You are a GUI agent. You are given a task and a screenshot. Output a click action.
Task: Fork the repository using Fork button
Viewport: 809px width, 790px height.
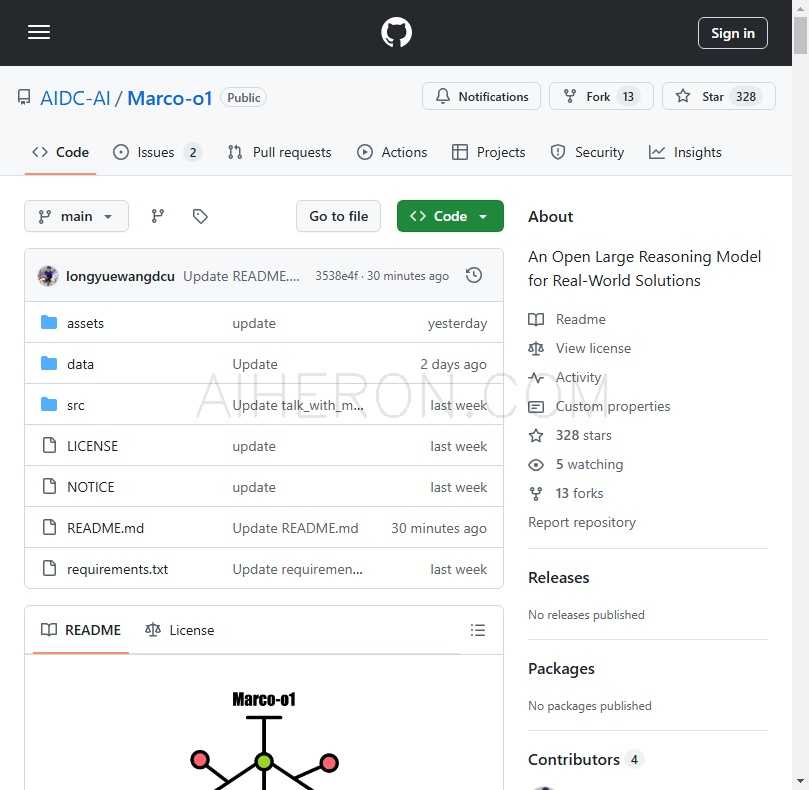[600, 96]
